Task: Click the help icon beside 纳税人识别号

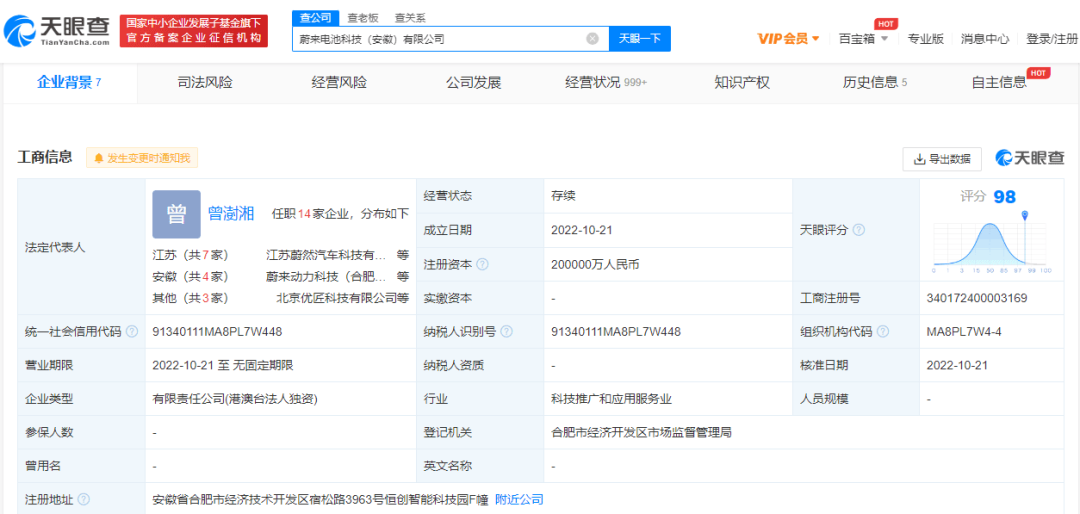Action: pos(507,332)
